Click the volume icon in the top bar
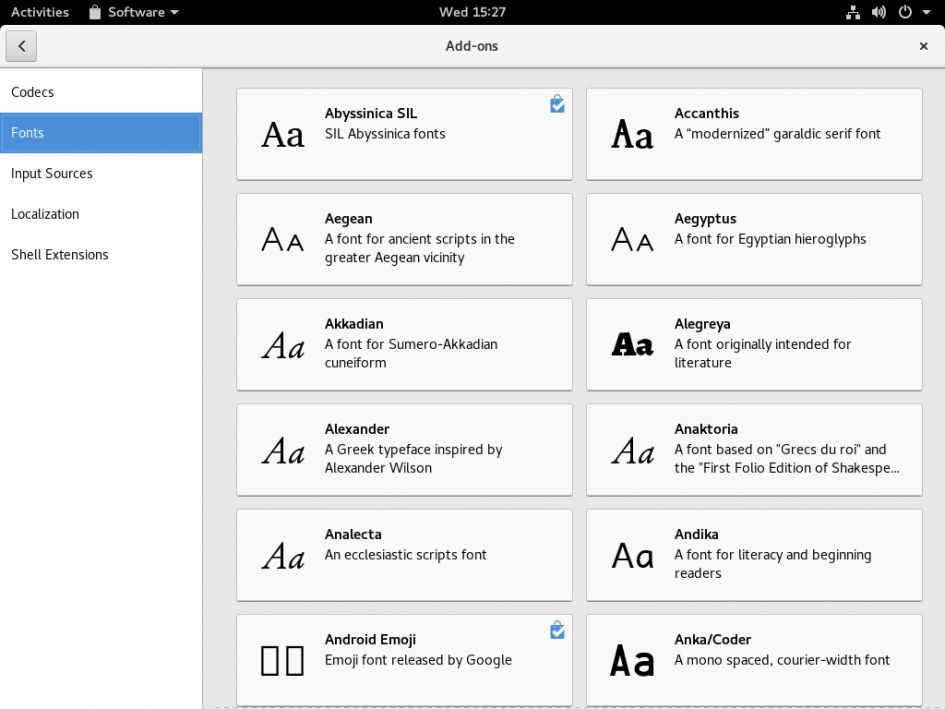Viewport: 945px width, 709px height. 880,12
